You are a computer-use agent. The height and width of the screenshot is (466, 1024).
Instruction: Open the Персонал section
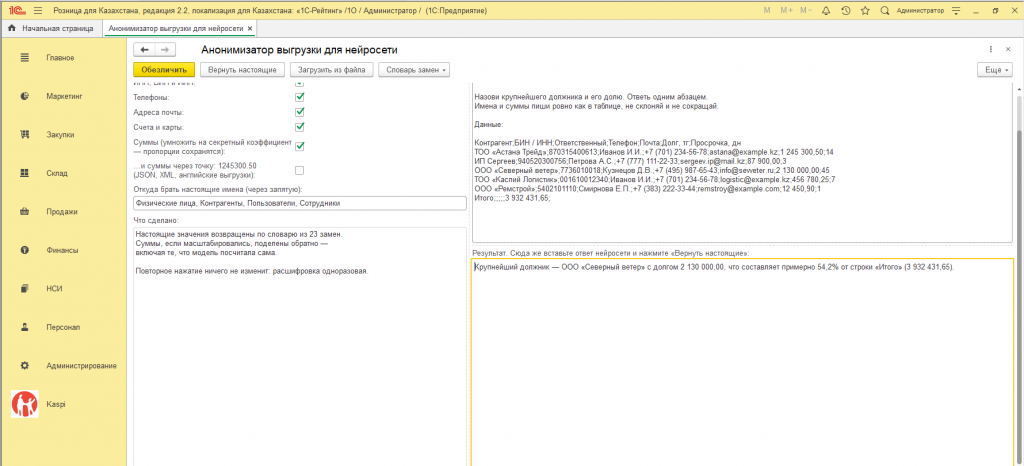click(x=63, y=327)
